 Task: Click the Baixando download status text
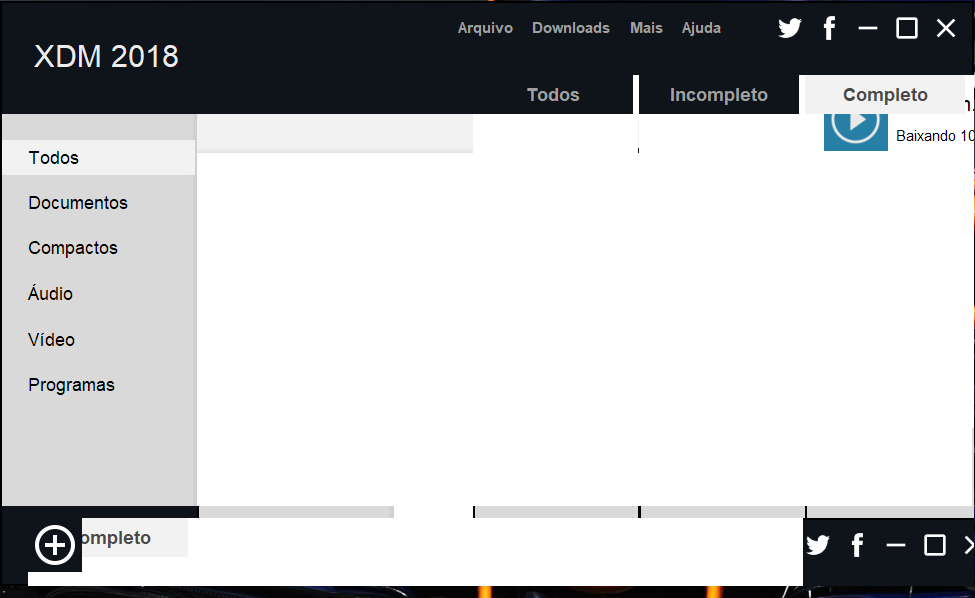(935, 136)
